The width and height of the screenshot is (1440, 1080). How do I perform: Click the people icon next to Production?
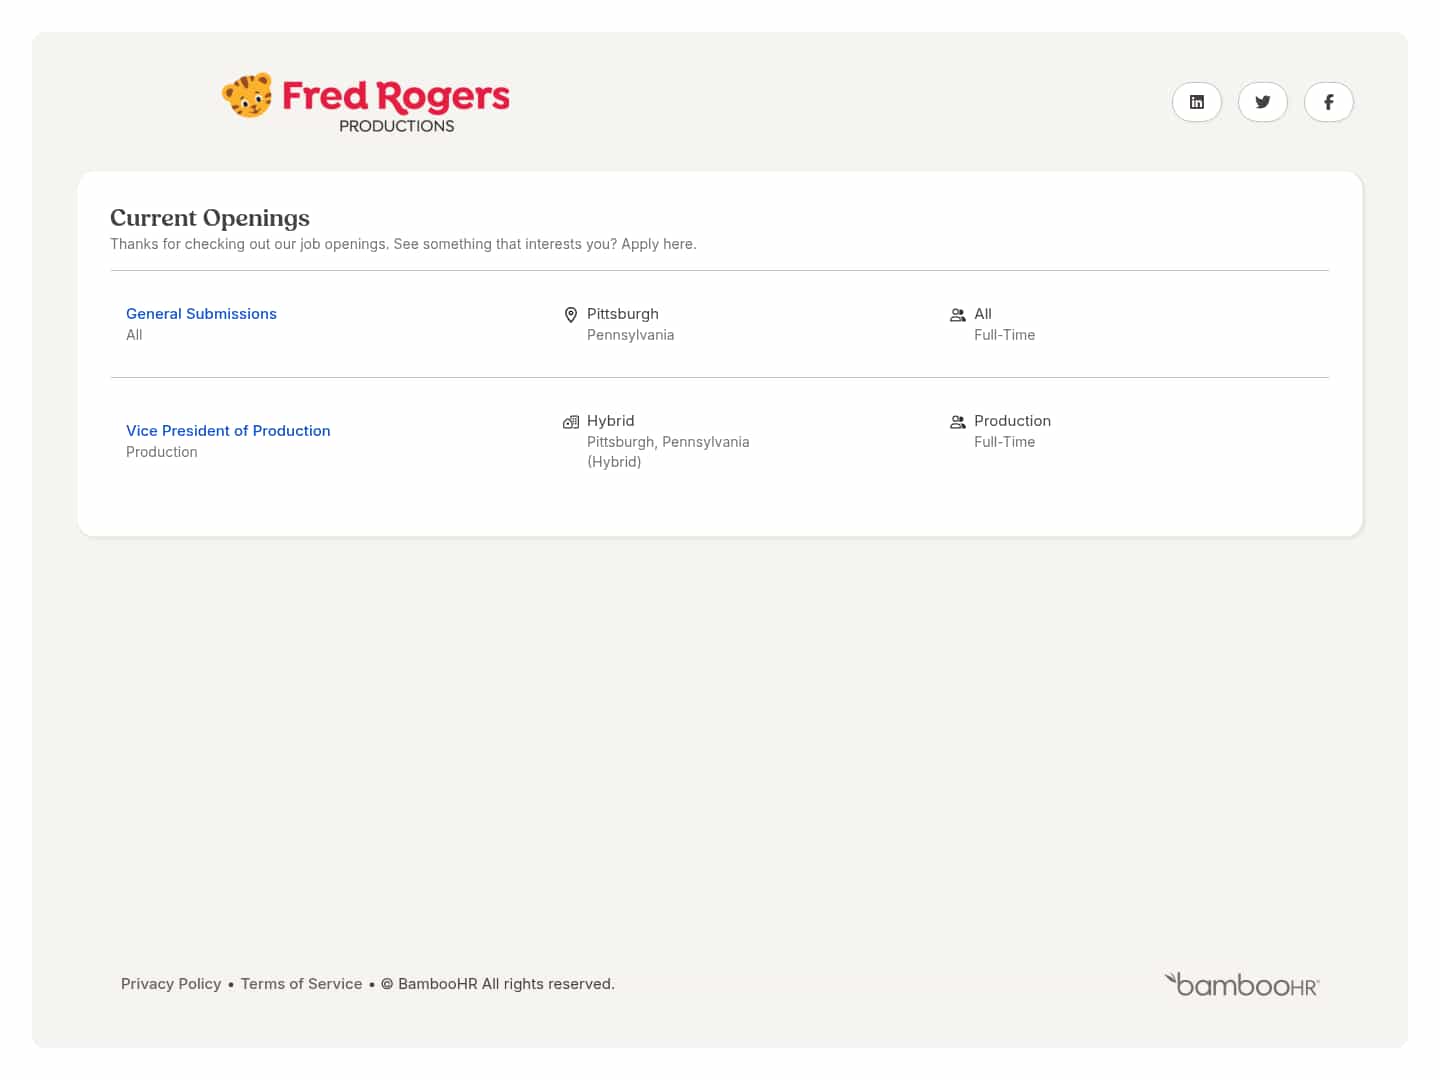(957, 422)
